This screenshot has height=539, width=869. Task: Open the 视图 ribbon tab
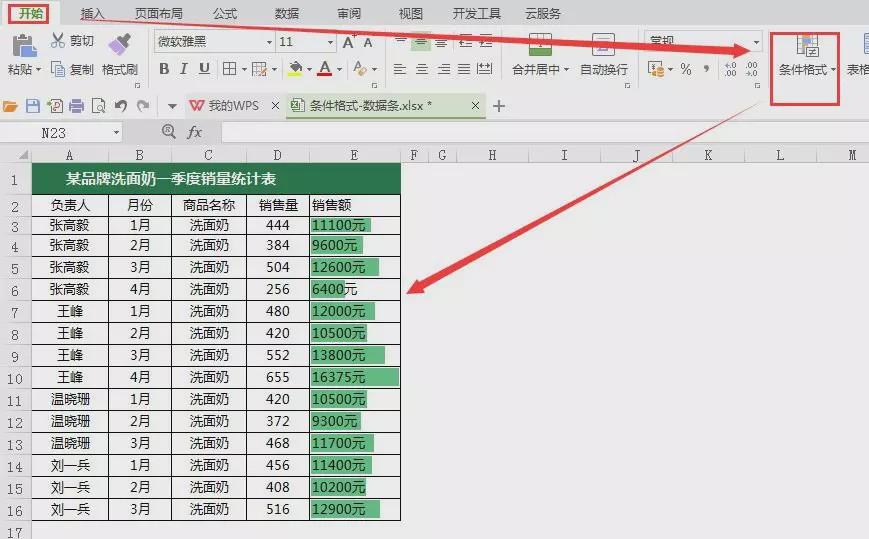pyautogui.click(x=411, y=13)
